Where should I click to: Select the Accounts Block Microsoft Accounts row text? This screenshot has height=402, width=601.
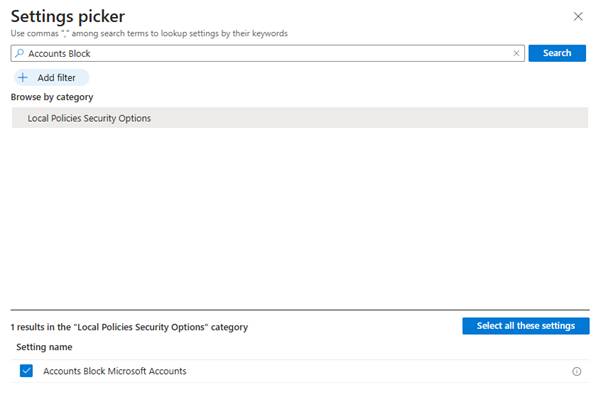[114, 371]
